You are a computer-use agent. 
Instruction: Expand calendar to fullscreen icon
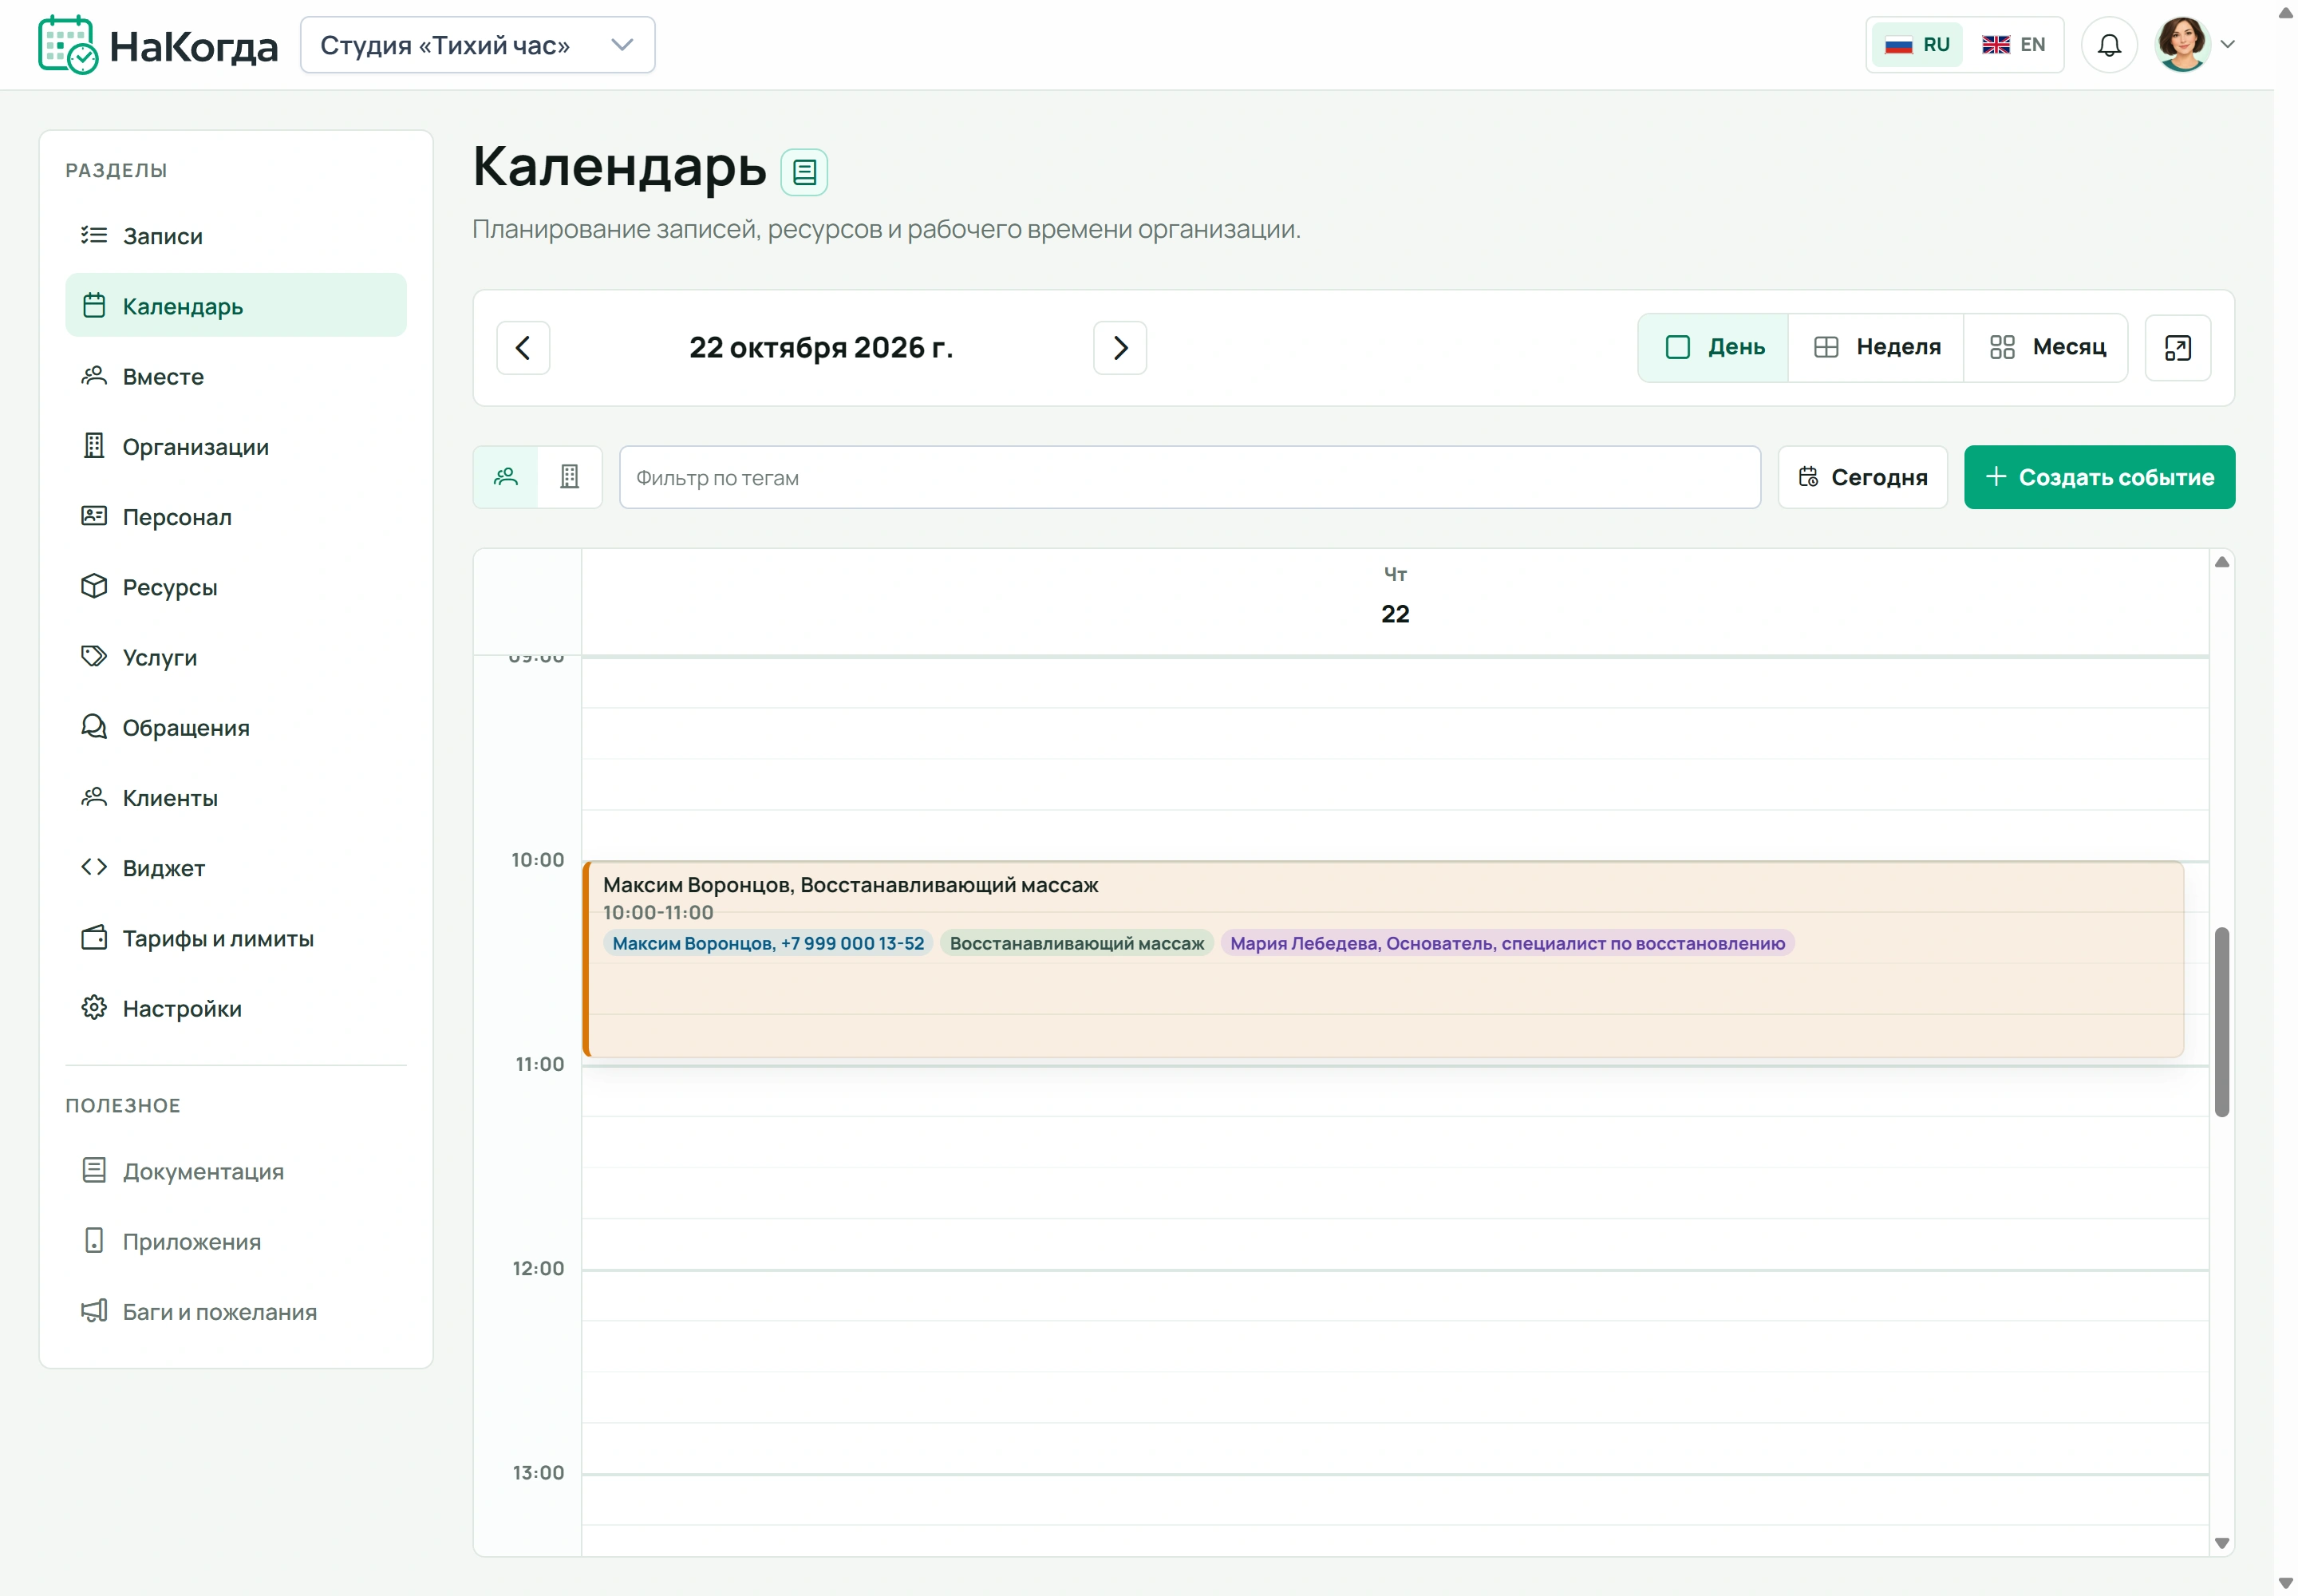pos(2177,348)
